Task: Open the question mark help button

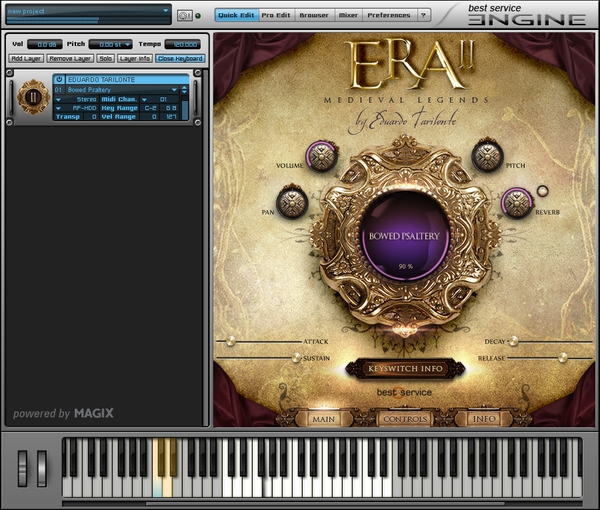Action: pyautogui.click(x=423, y=16)
